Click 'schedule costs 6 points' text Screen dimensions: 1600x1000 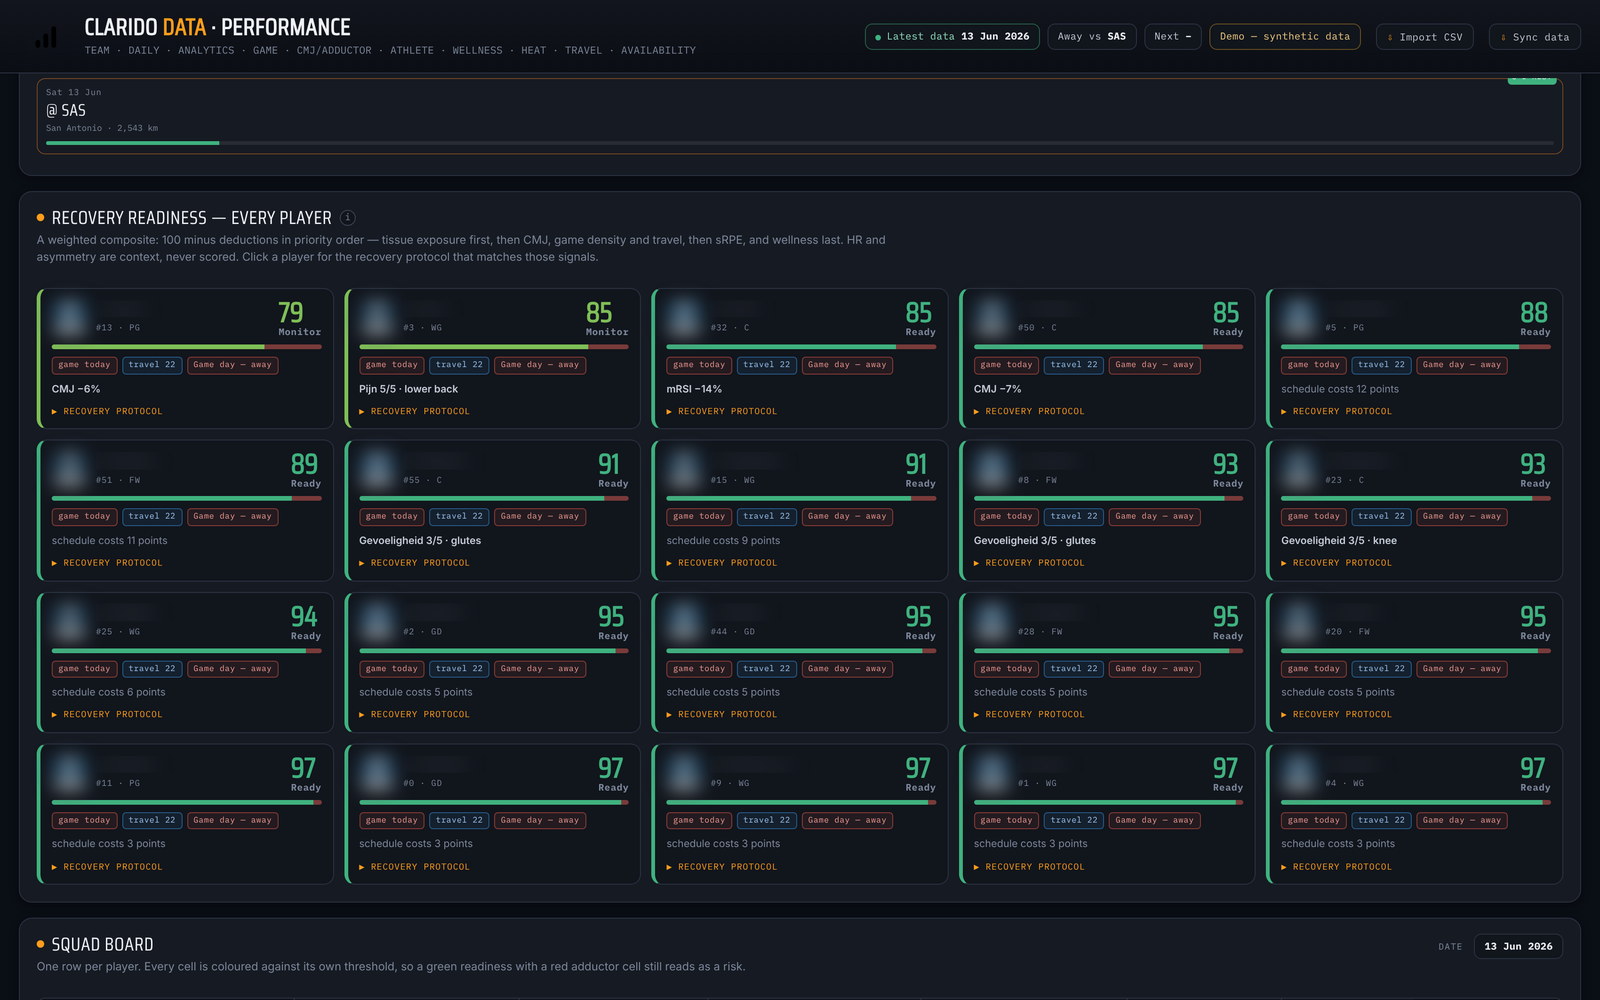coord(108,693)
